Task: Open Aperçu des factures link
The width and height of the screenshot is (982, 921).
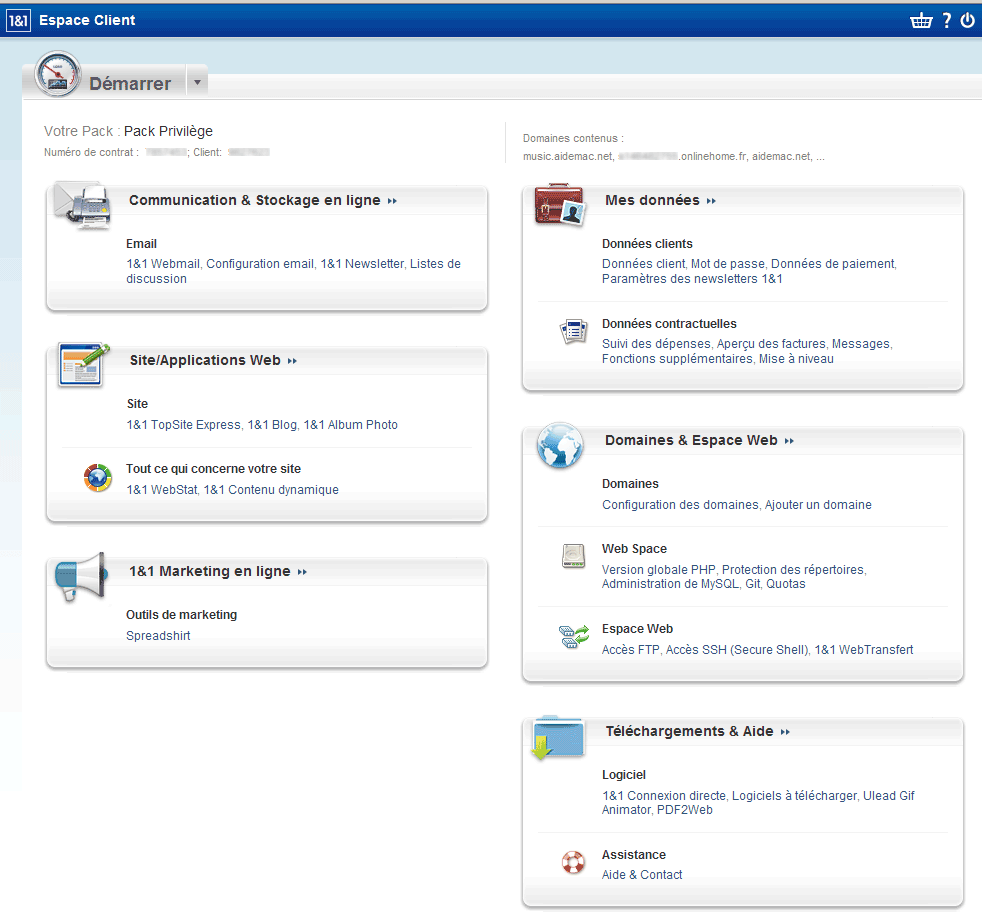Action: tap(771, 344)
